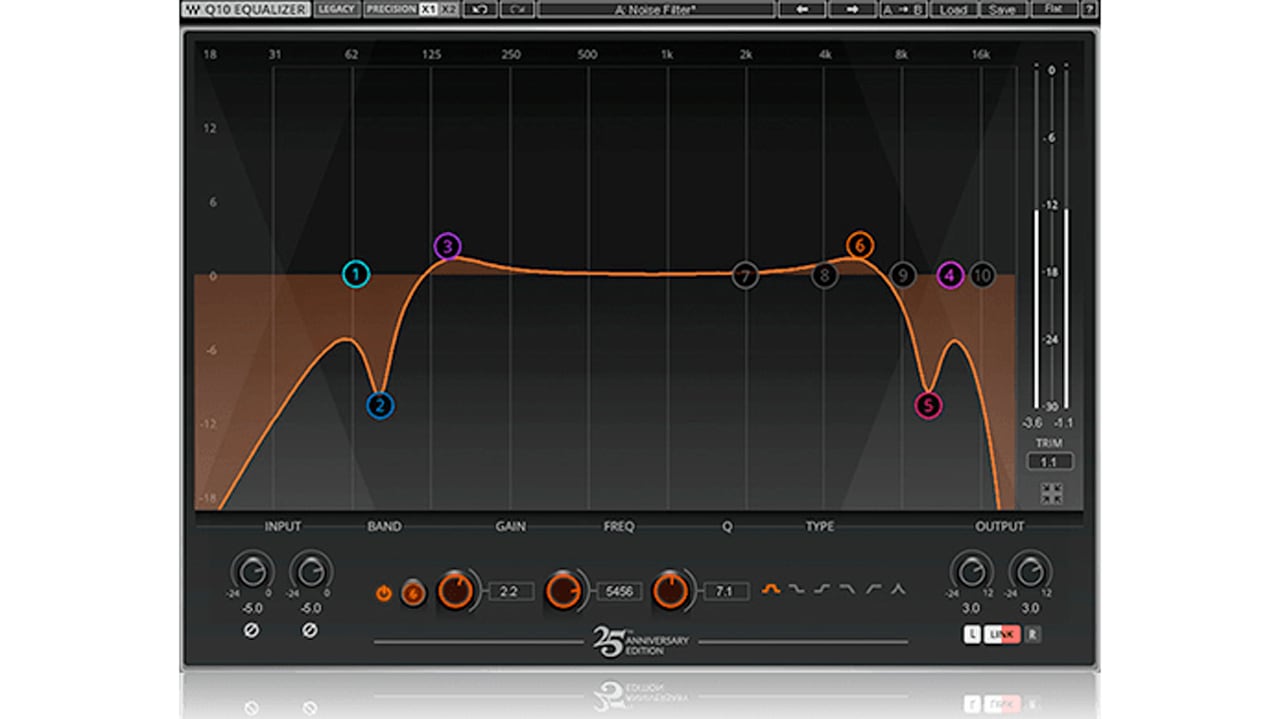Click the frequency value field 5456

click(619, 592)
